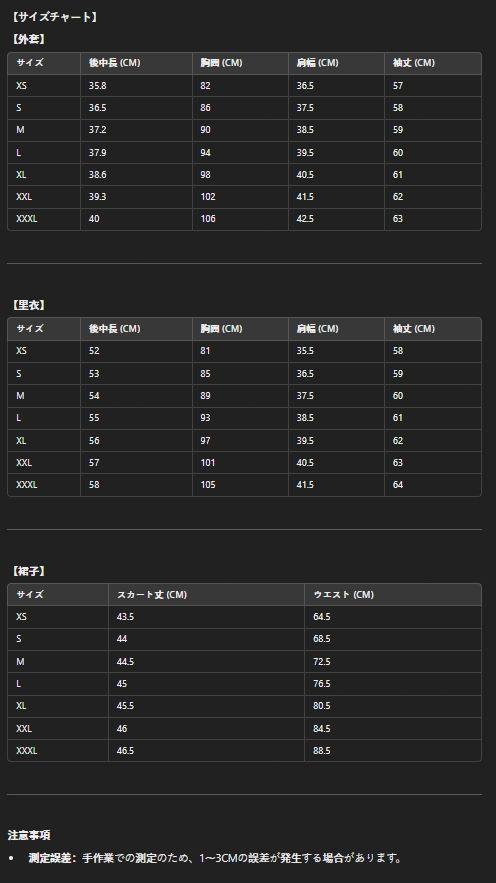Click the スカート丈 (CM) column header
This screenshot has width=496, height=883.
click(x=152, y=595)
